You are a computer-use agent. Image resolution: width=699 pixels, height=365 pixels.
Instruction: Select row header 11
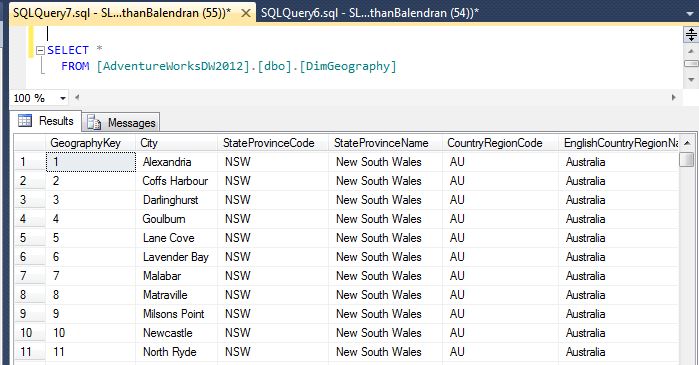pyautogui.click(x=30, y=352)
